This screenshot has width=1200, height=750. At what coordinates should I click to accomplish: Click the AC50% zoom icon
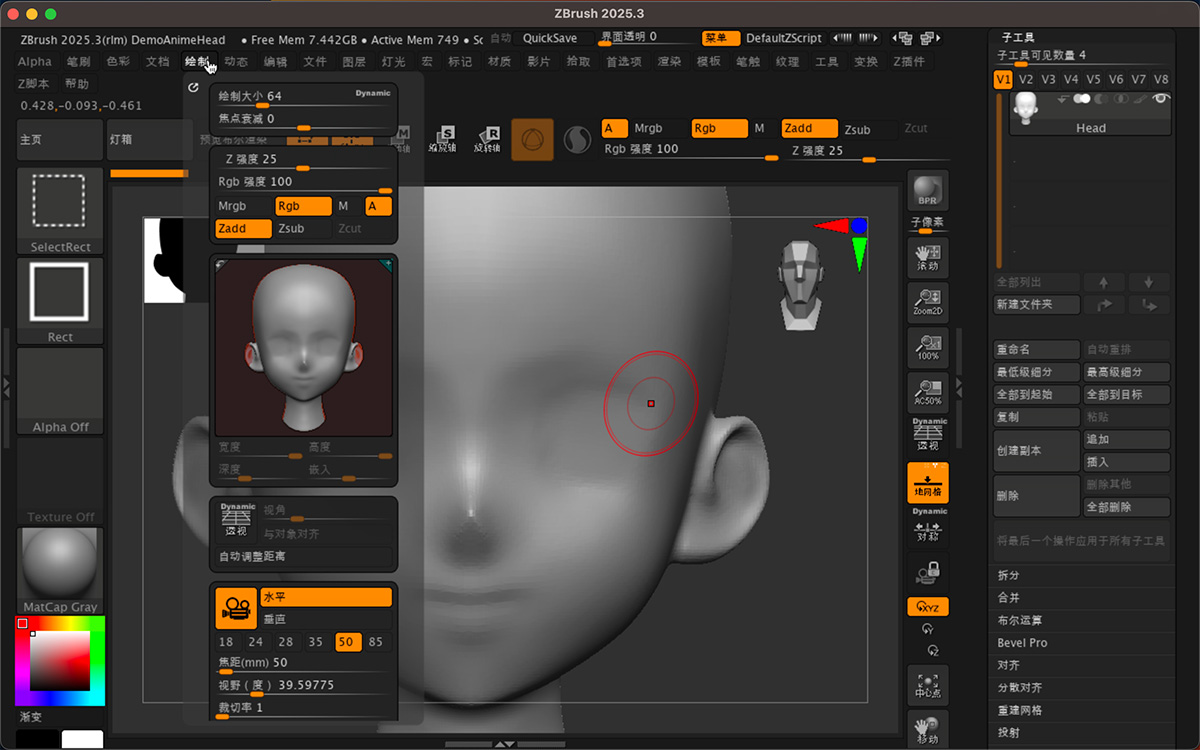coord(927,392)
